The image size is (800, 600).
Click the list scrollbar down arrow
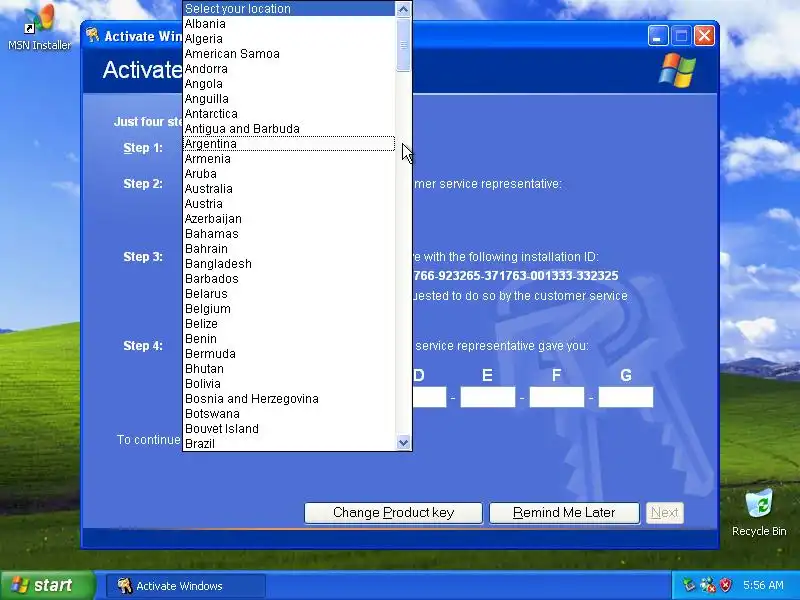point(404,443)
